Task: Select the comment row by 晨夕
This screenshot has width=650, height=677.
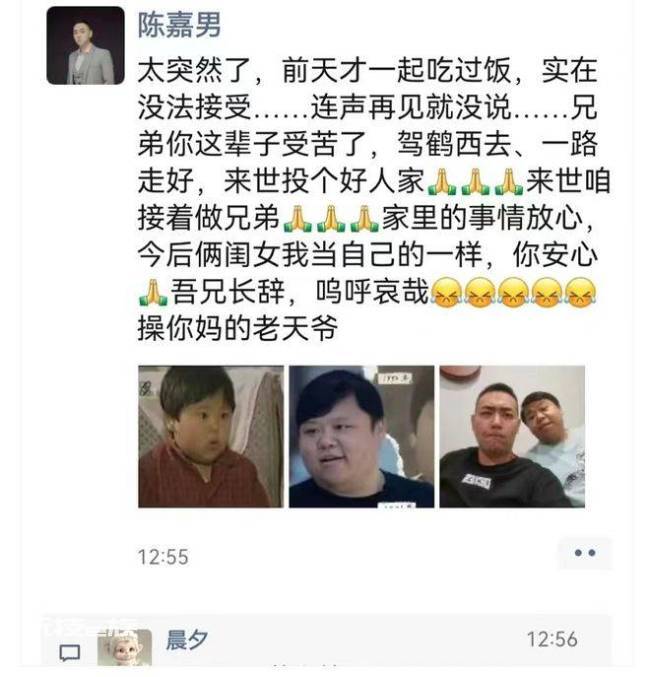Action: pos(327,640)
